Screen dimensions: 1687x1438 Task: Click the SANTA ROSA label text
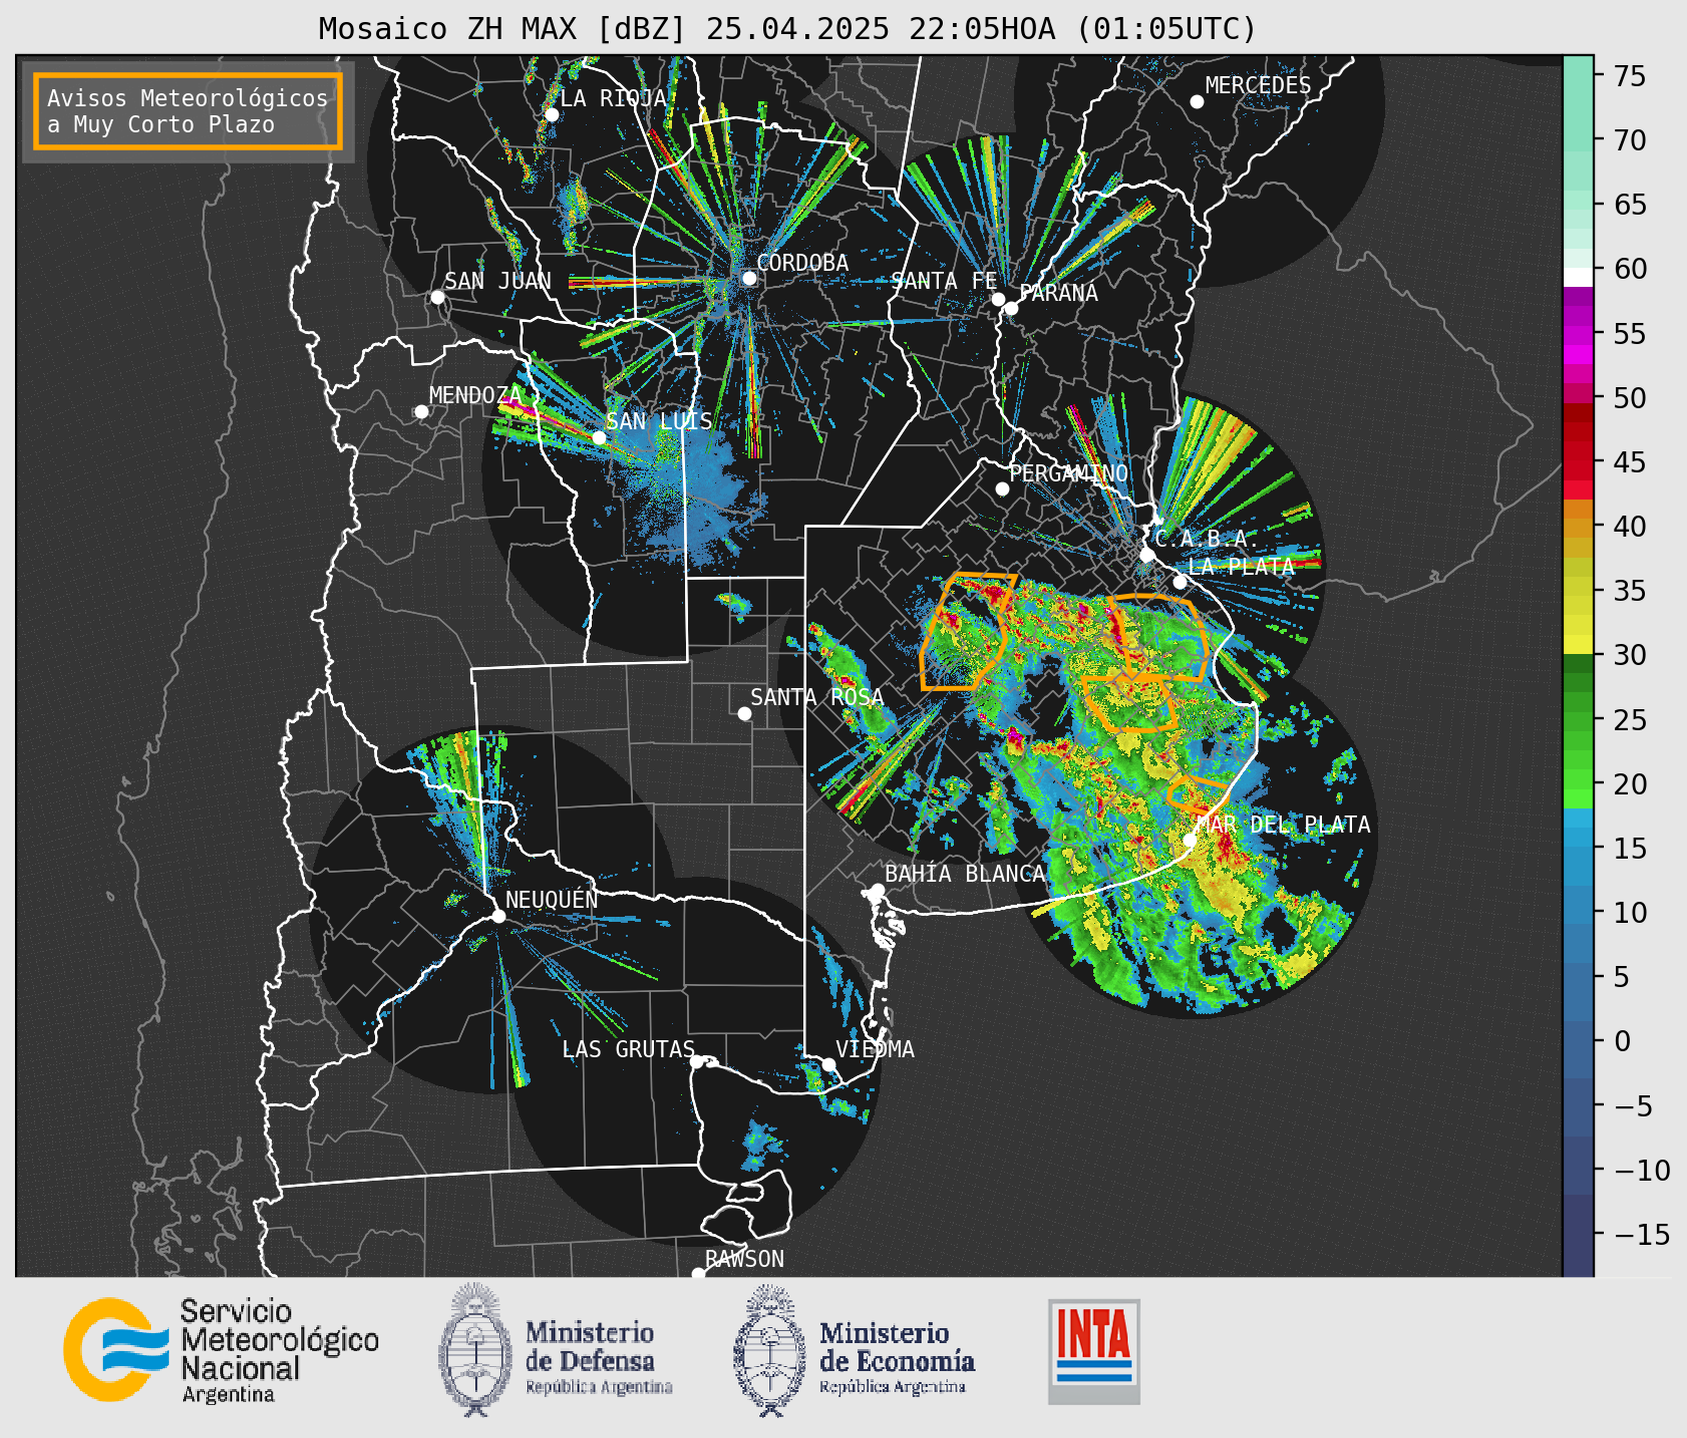(817, 697)
